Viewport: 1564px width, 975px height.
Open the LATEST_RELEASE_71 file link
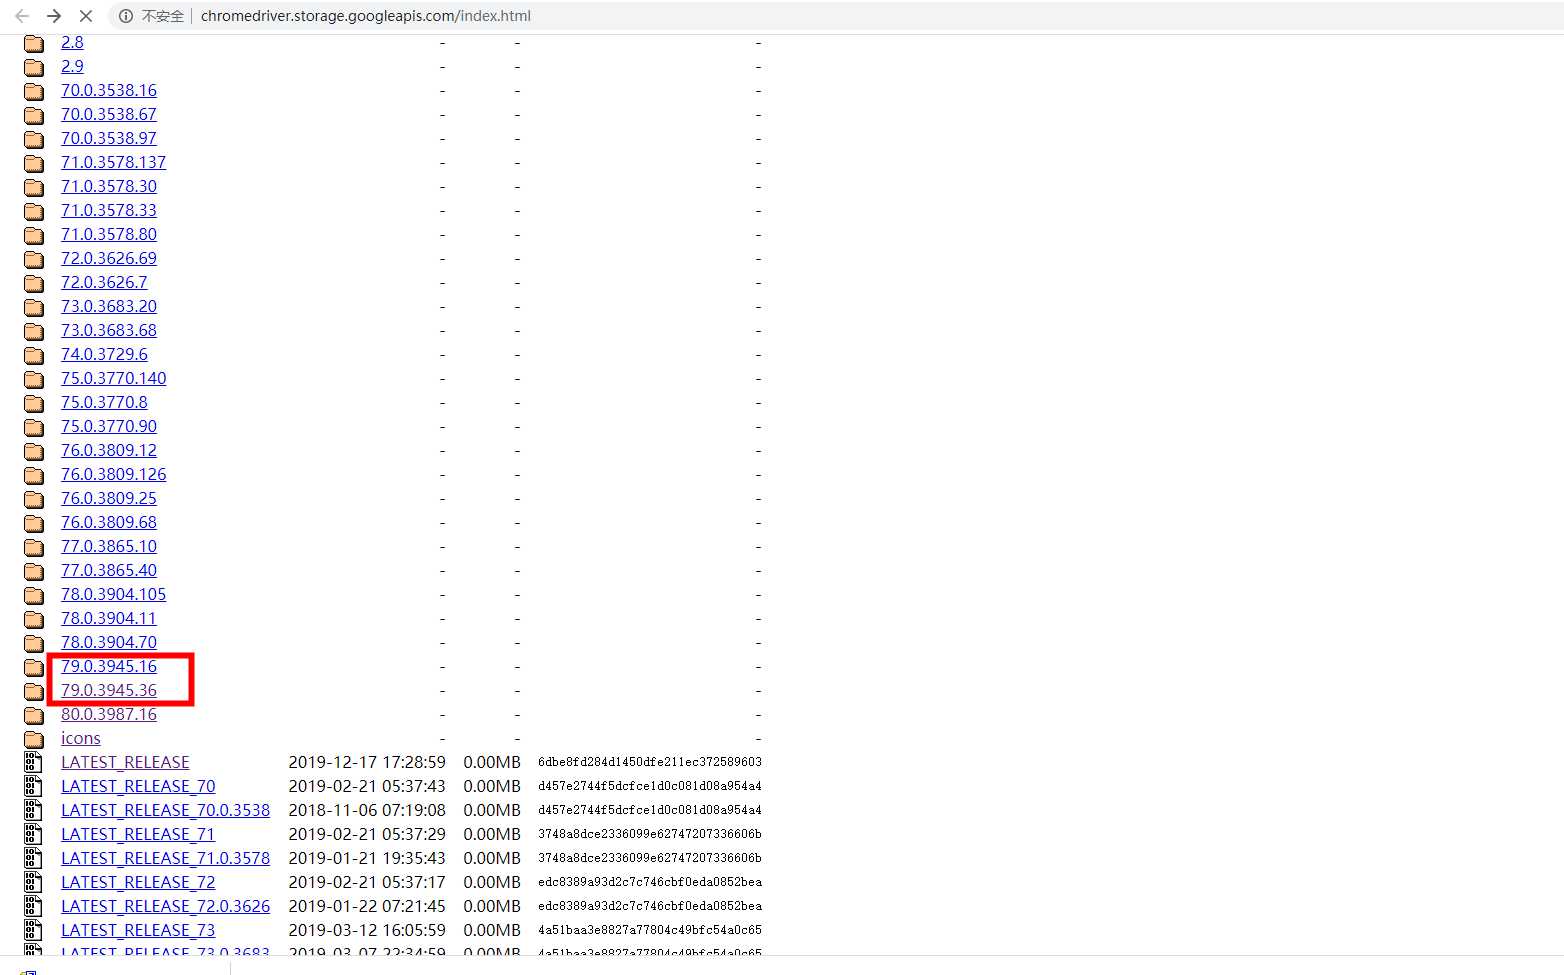coord(138,834)
